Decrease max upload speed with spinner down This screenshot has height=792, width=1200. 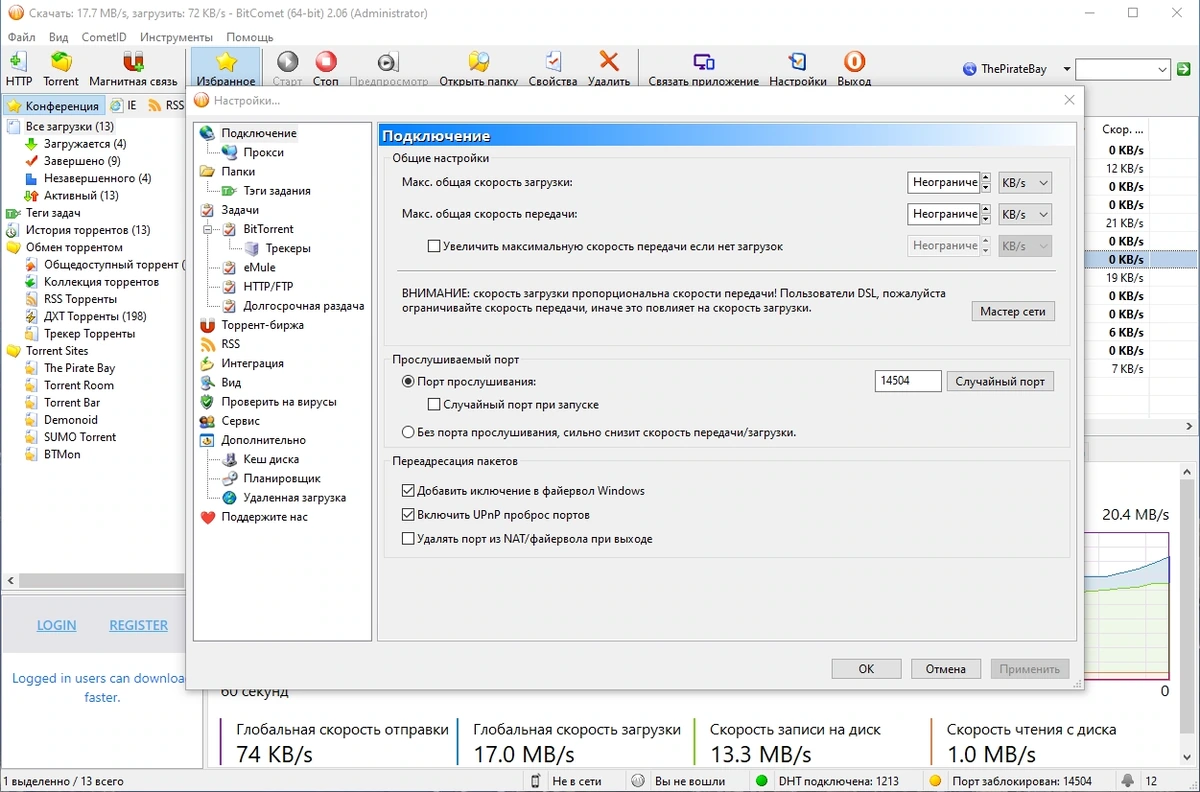click(985, 219)
